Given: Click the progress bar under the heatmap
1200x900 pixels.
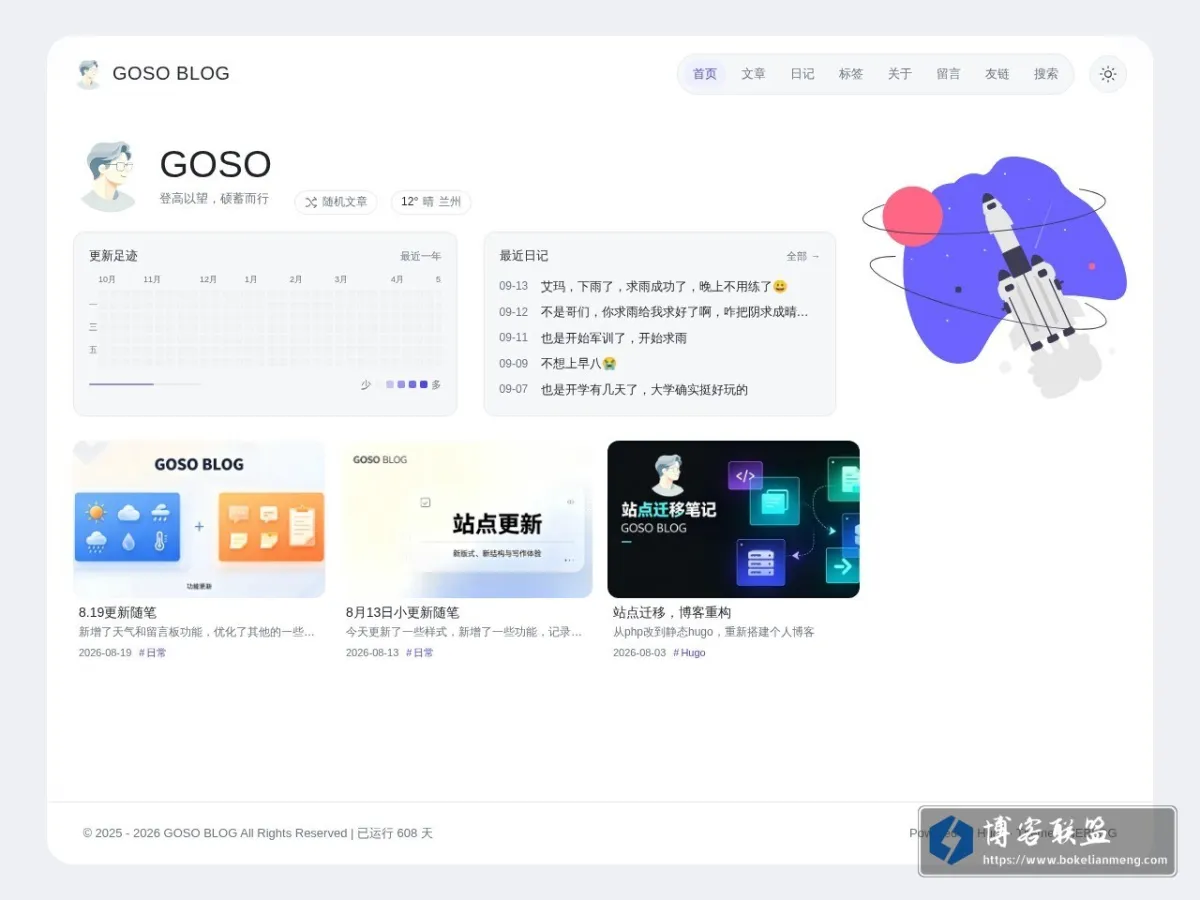Looking at the screenshot, I should pos(144,384).
